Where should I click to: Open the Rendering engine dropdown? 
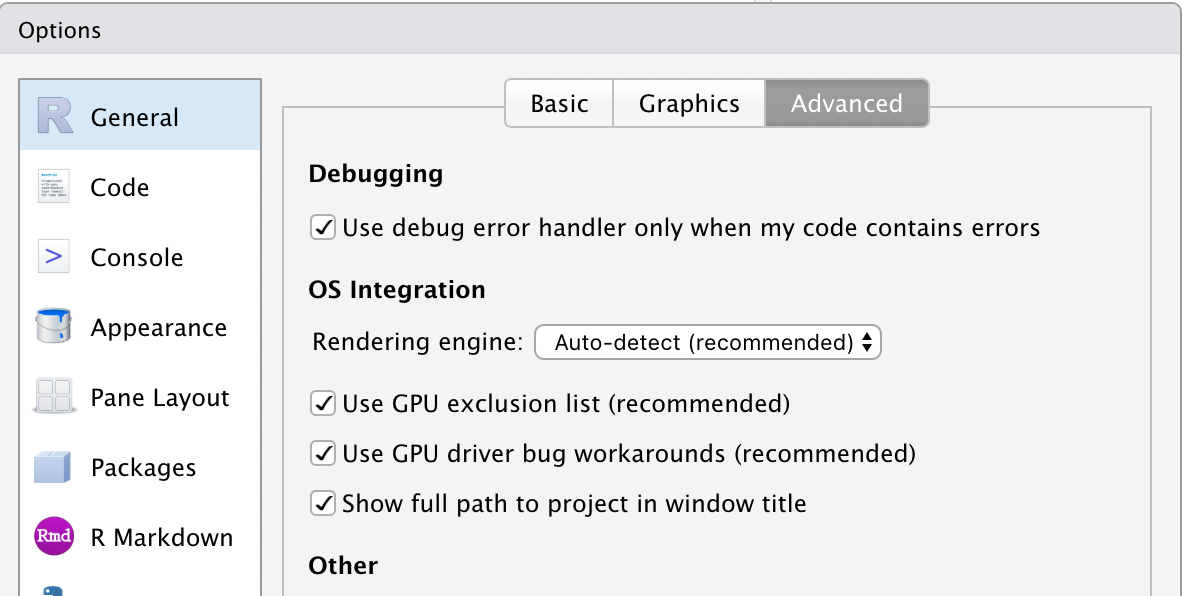[707, 342]
